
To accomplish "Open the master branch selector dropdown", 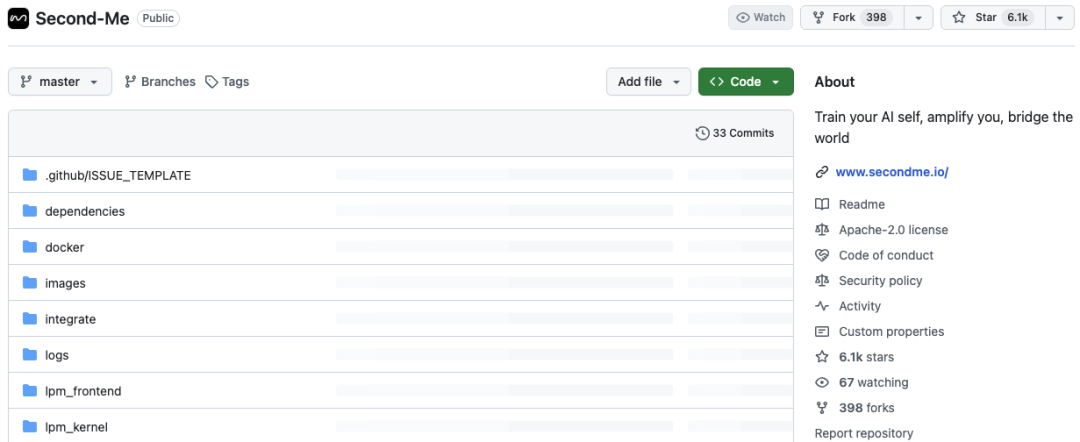I will point(60,81).
